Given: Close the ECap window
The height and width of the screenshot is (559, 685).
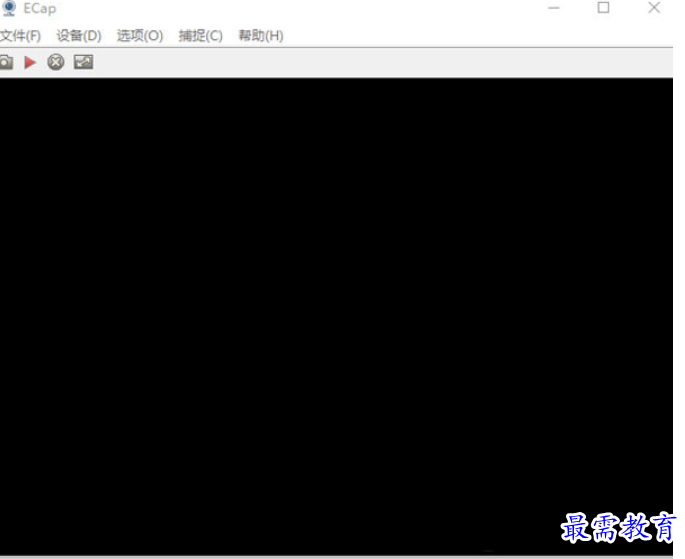Looking at the screenshot, I should (654, 7).
